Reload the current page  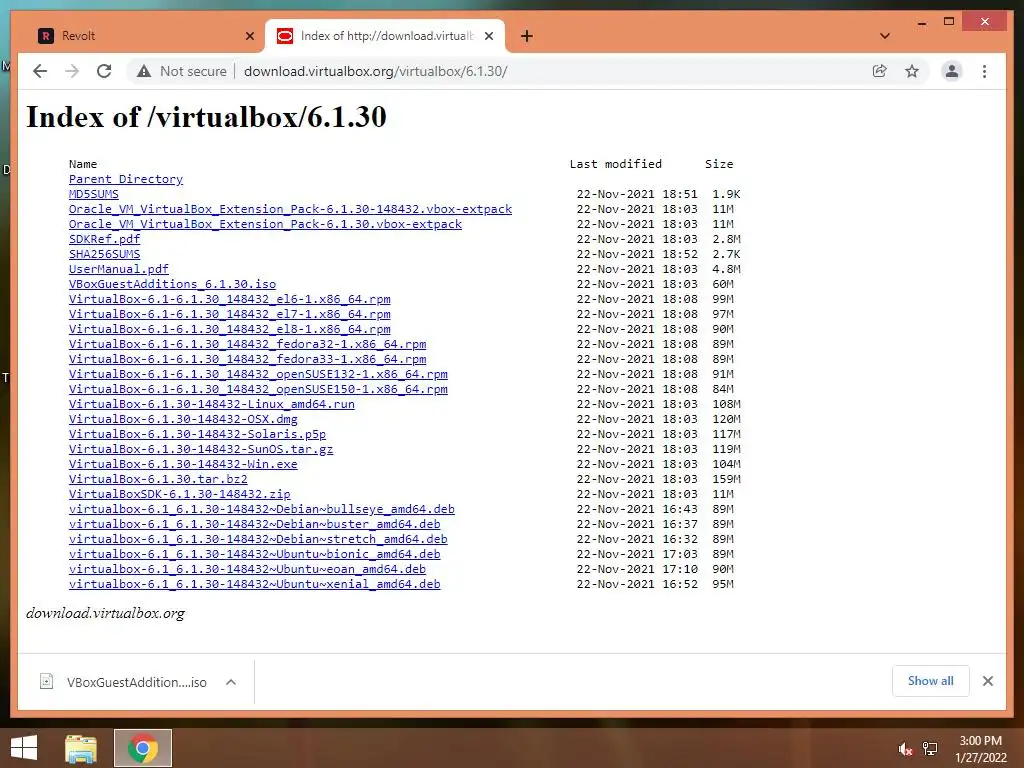104,71
